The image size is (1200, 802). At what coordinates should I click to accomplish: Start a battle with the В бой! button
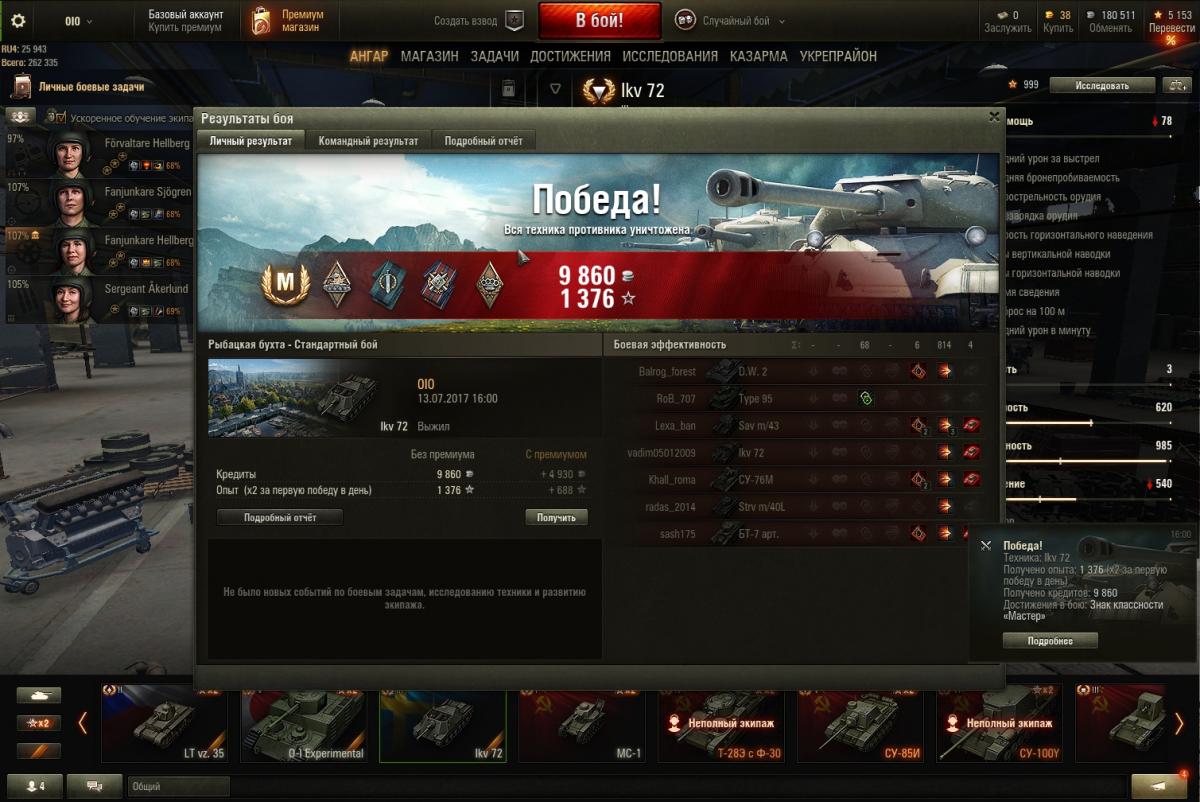click(599, 20)
